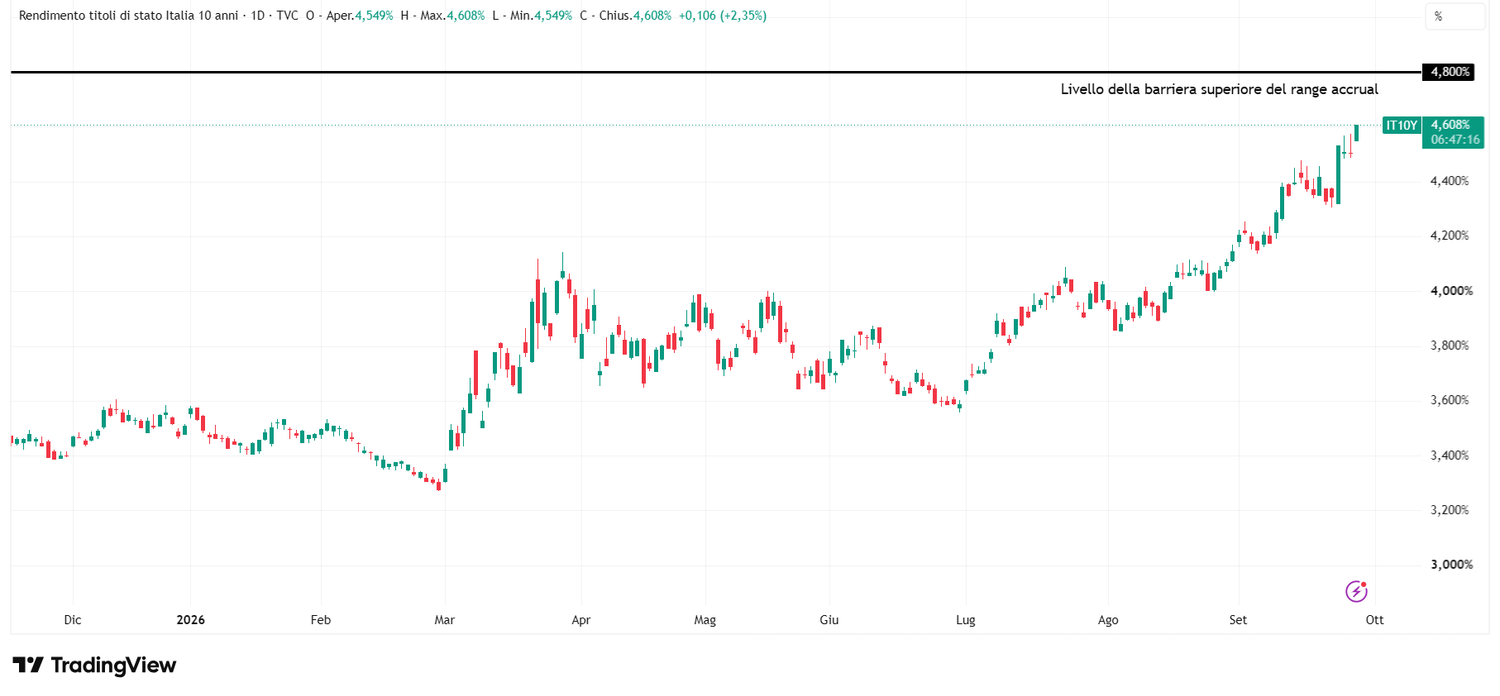
Task: Click the black 4,800% price label
Action: (1449, 72)
